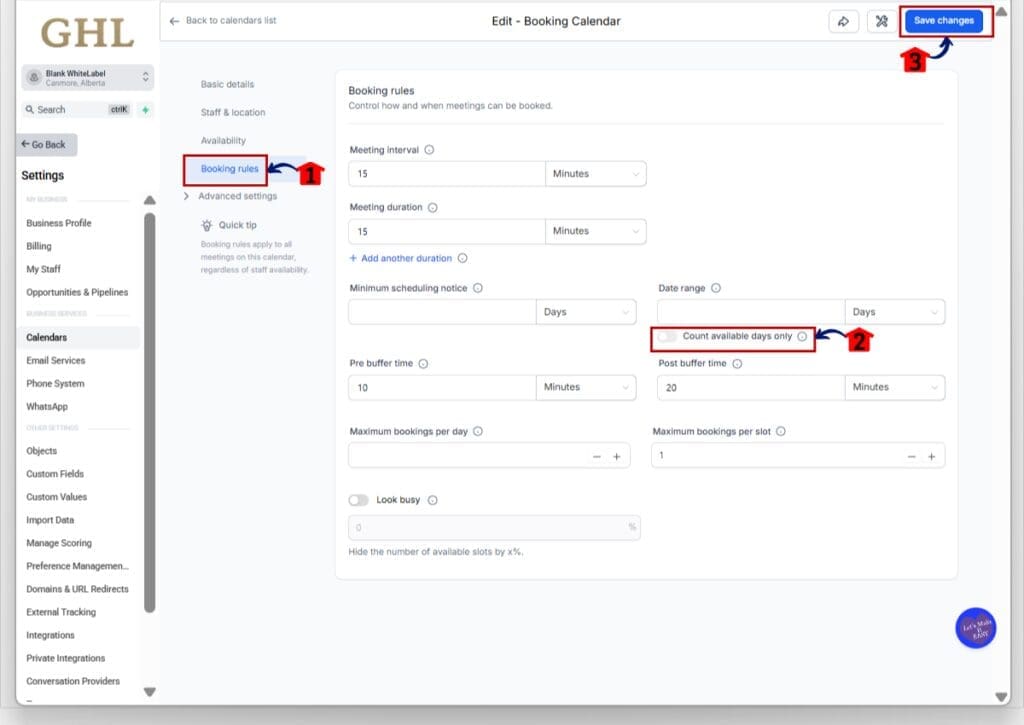Click the Post buffer time info icon
The width and height of the screenshot is (1024, 725).
[737, 364]
